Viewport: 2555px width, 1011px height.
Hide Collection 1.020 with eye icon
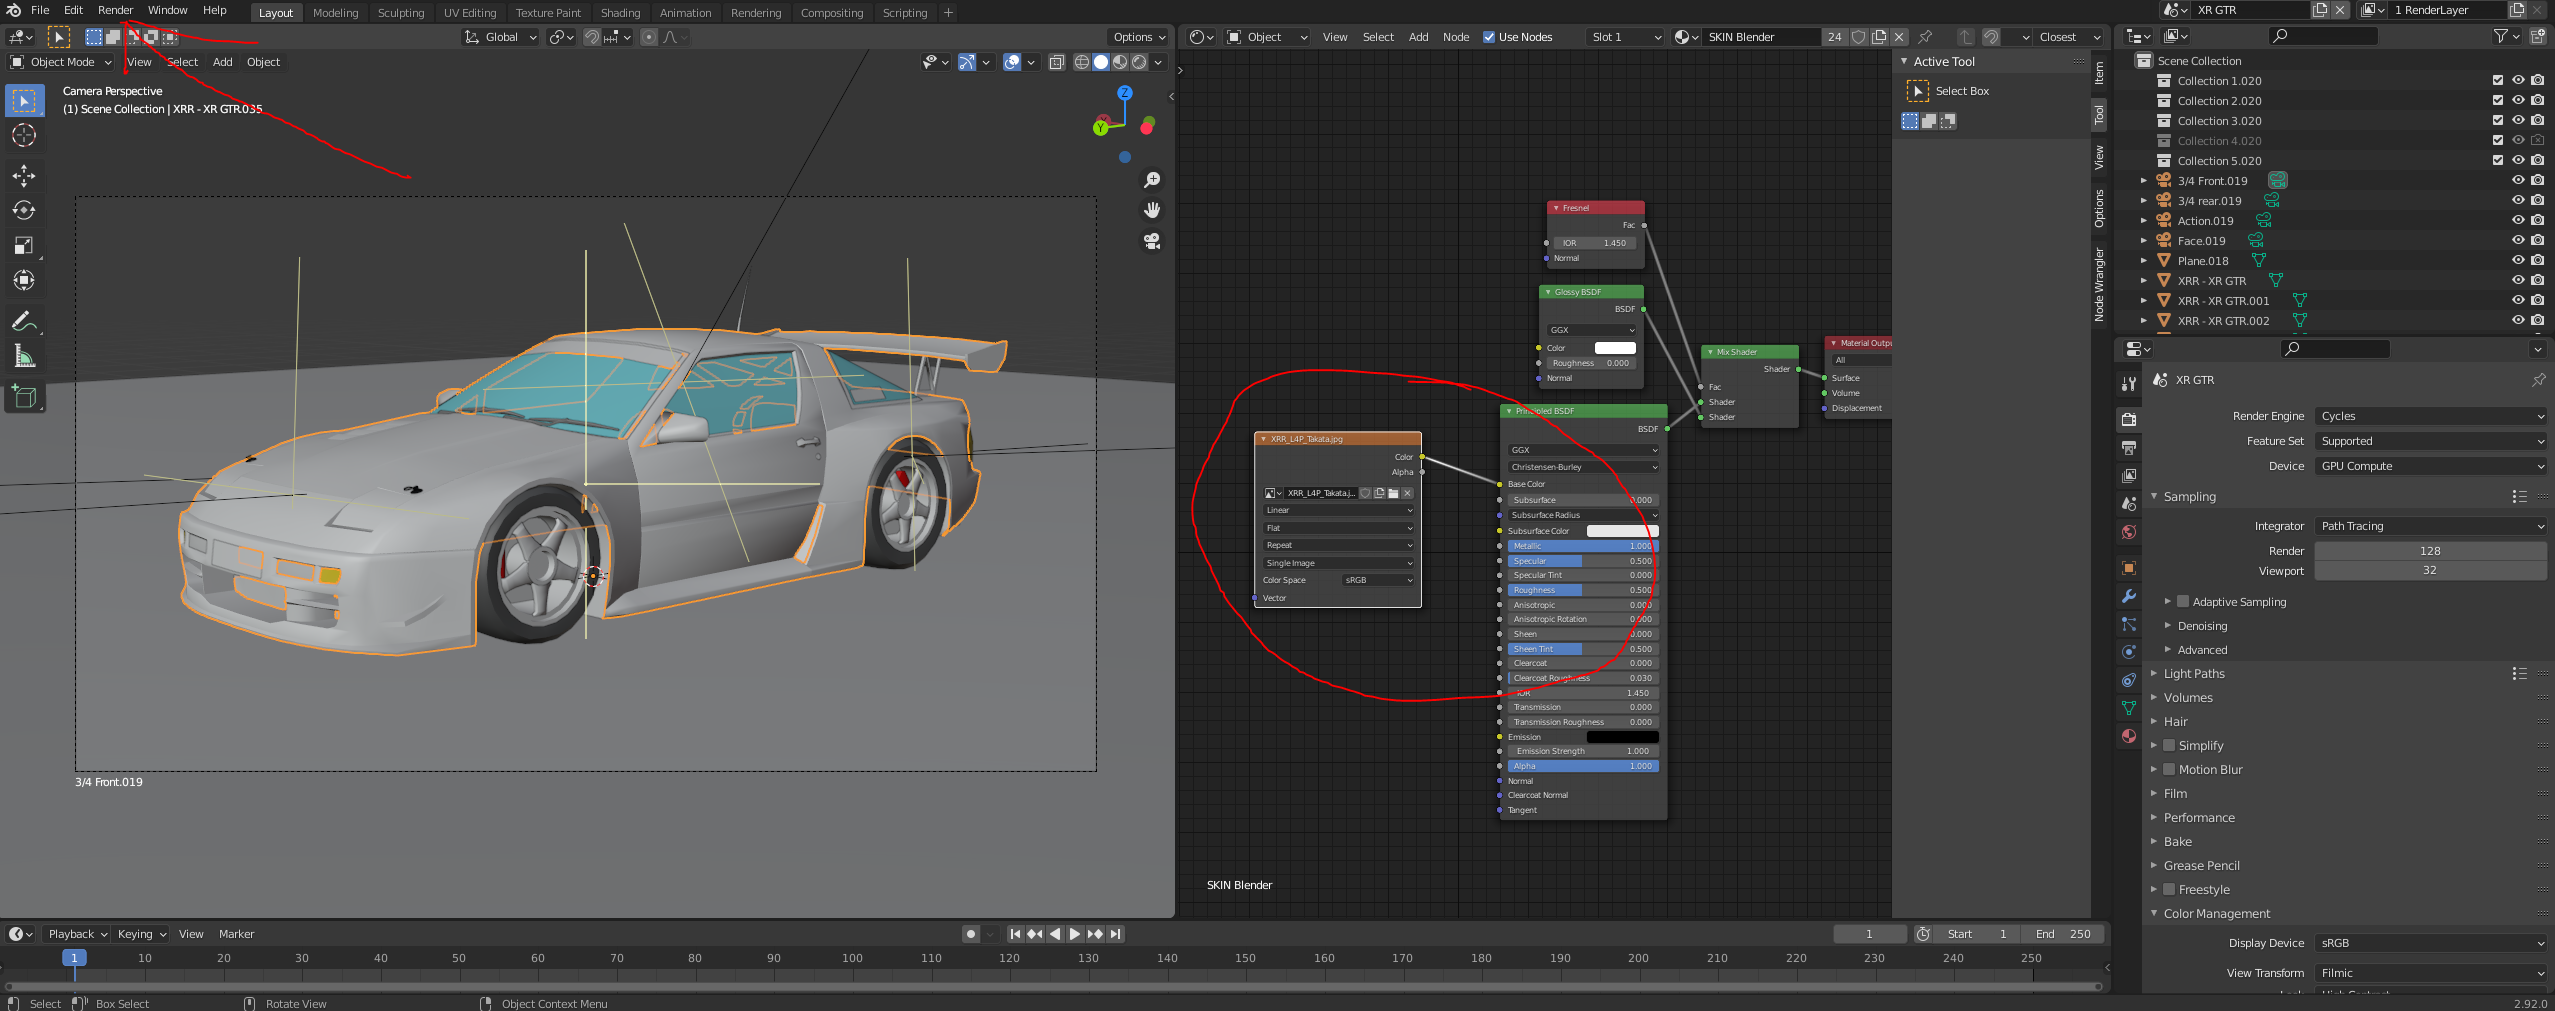coord(2518,81)
